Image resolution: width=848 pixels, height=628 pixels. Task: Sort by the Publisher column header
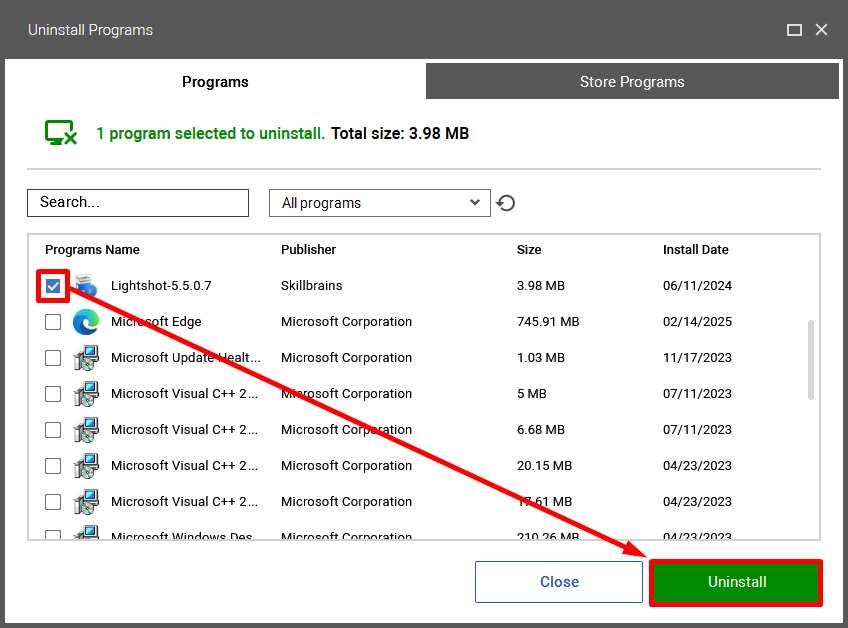click(308, 249)
